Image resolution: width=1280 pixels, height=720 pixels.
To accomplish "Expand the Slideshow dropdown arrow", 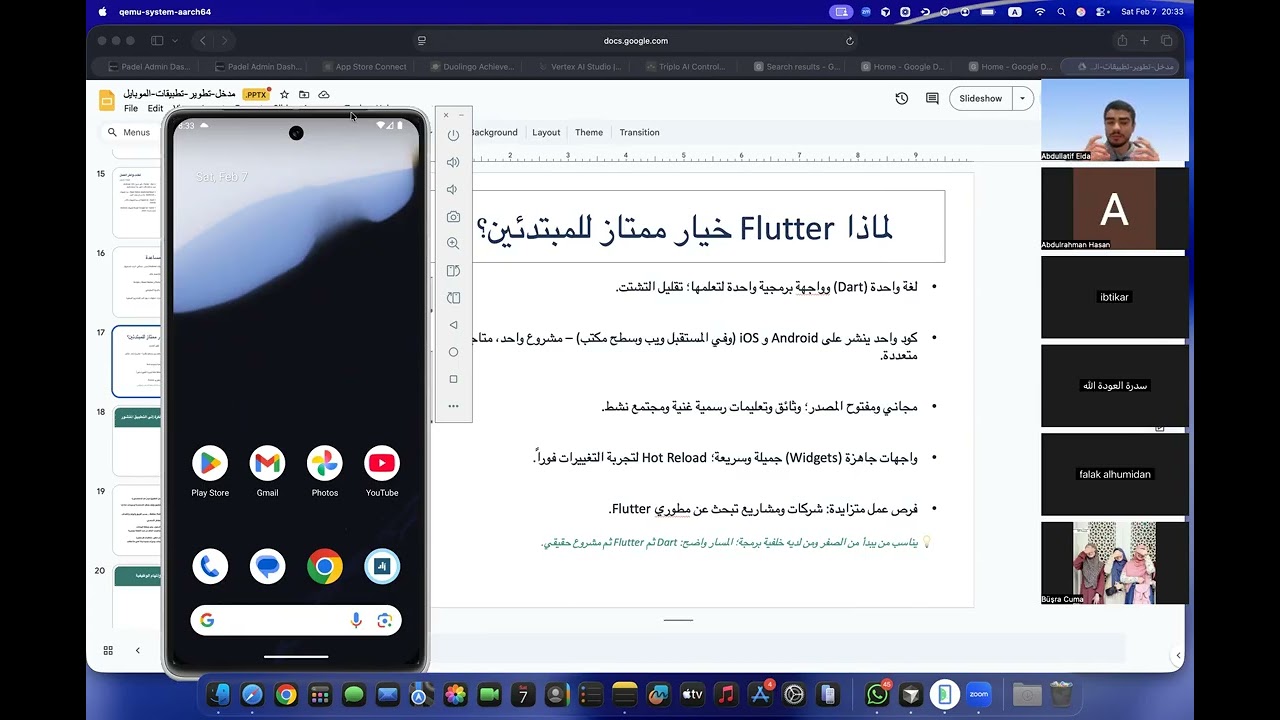I will 1022,98.
